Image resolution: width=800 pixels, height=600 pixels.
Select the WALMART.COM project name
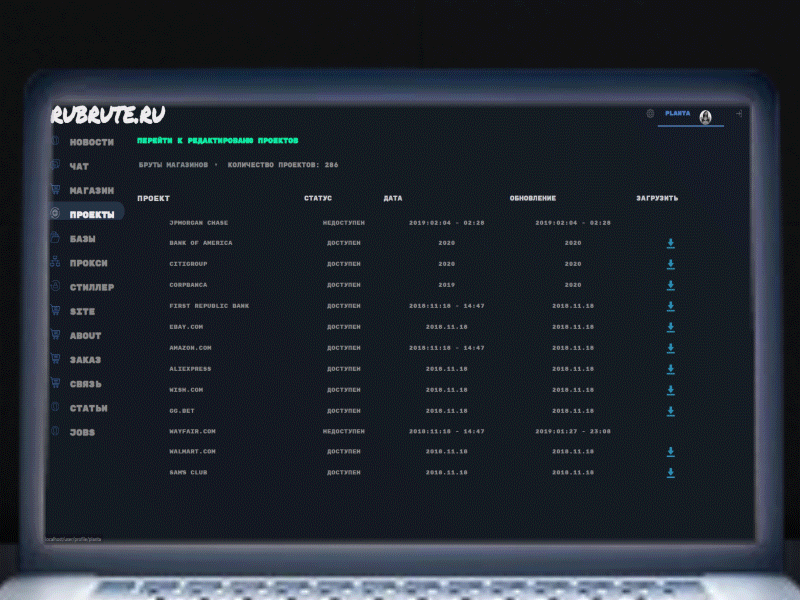pyautogui.click(x=192, y=451)
